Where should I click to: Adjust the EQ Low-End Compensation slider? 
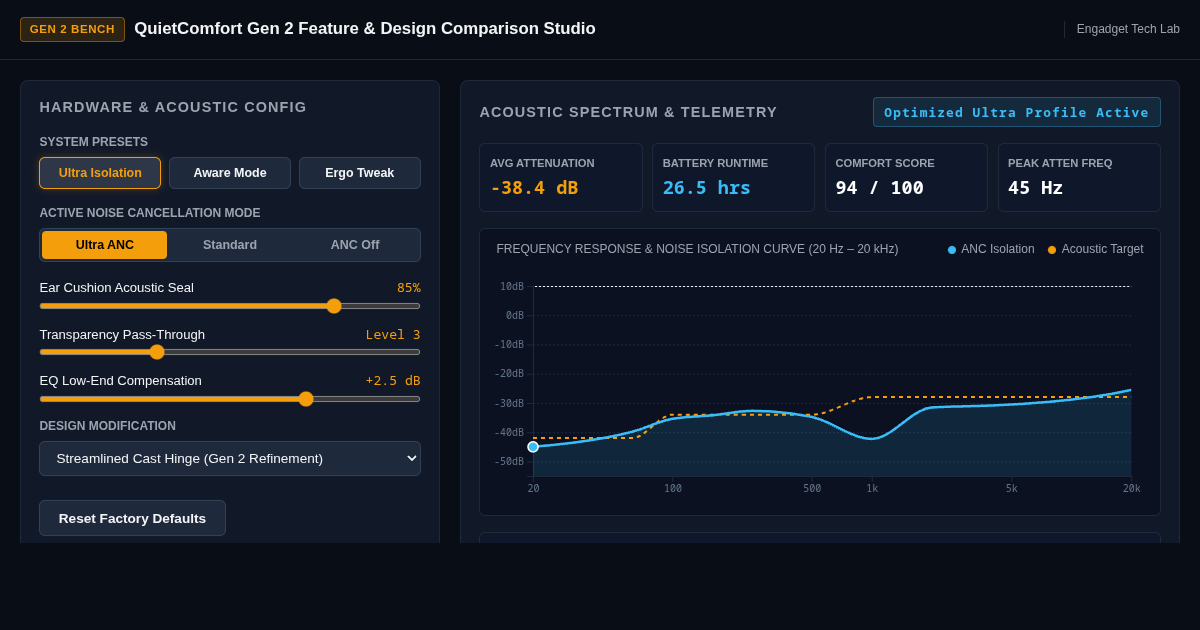(230, 399)
